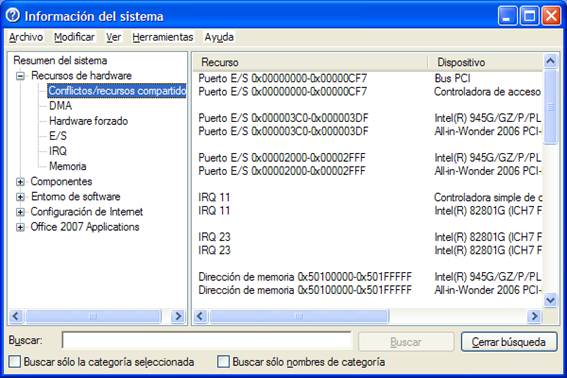This screenshot has height=378, width=567.
Task: Select Resumen del sistema in the tree
Action: [x=60, y=60]
